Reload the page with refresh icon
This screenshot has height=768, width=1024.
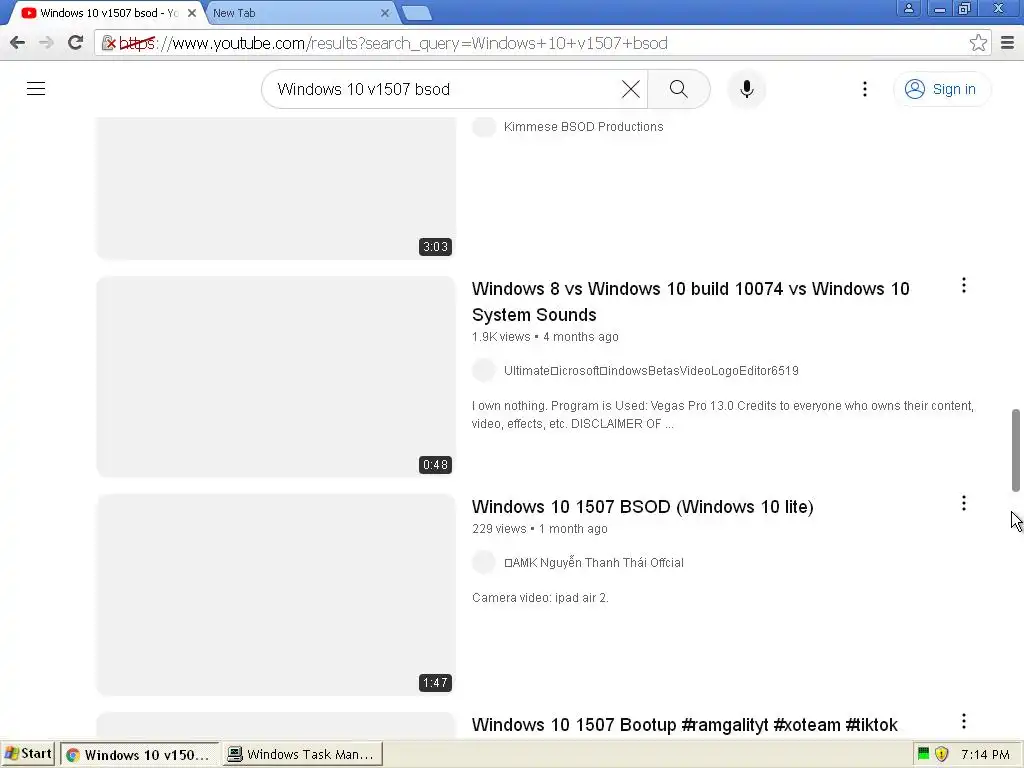[76, 43]
